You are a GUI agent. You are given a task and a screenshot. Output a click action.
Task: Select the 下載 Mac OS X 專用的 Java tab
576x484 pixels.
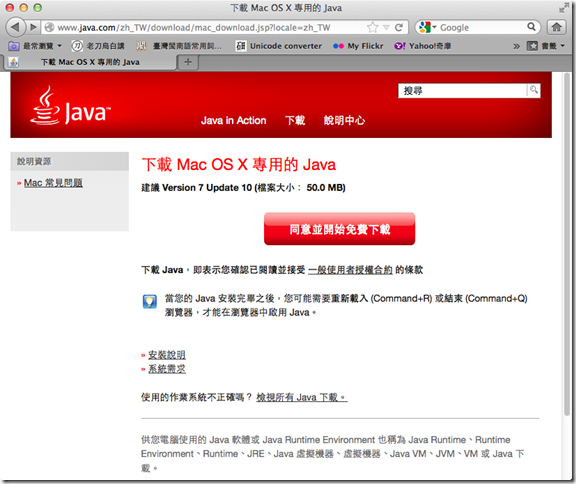point(90,62)
